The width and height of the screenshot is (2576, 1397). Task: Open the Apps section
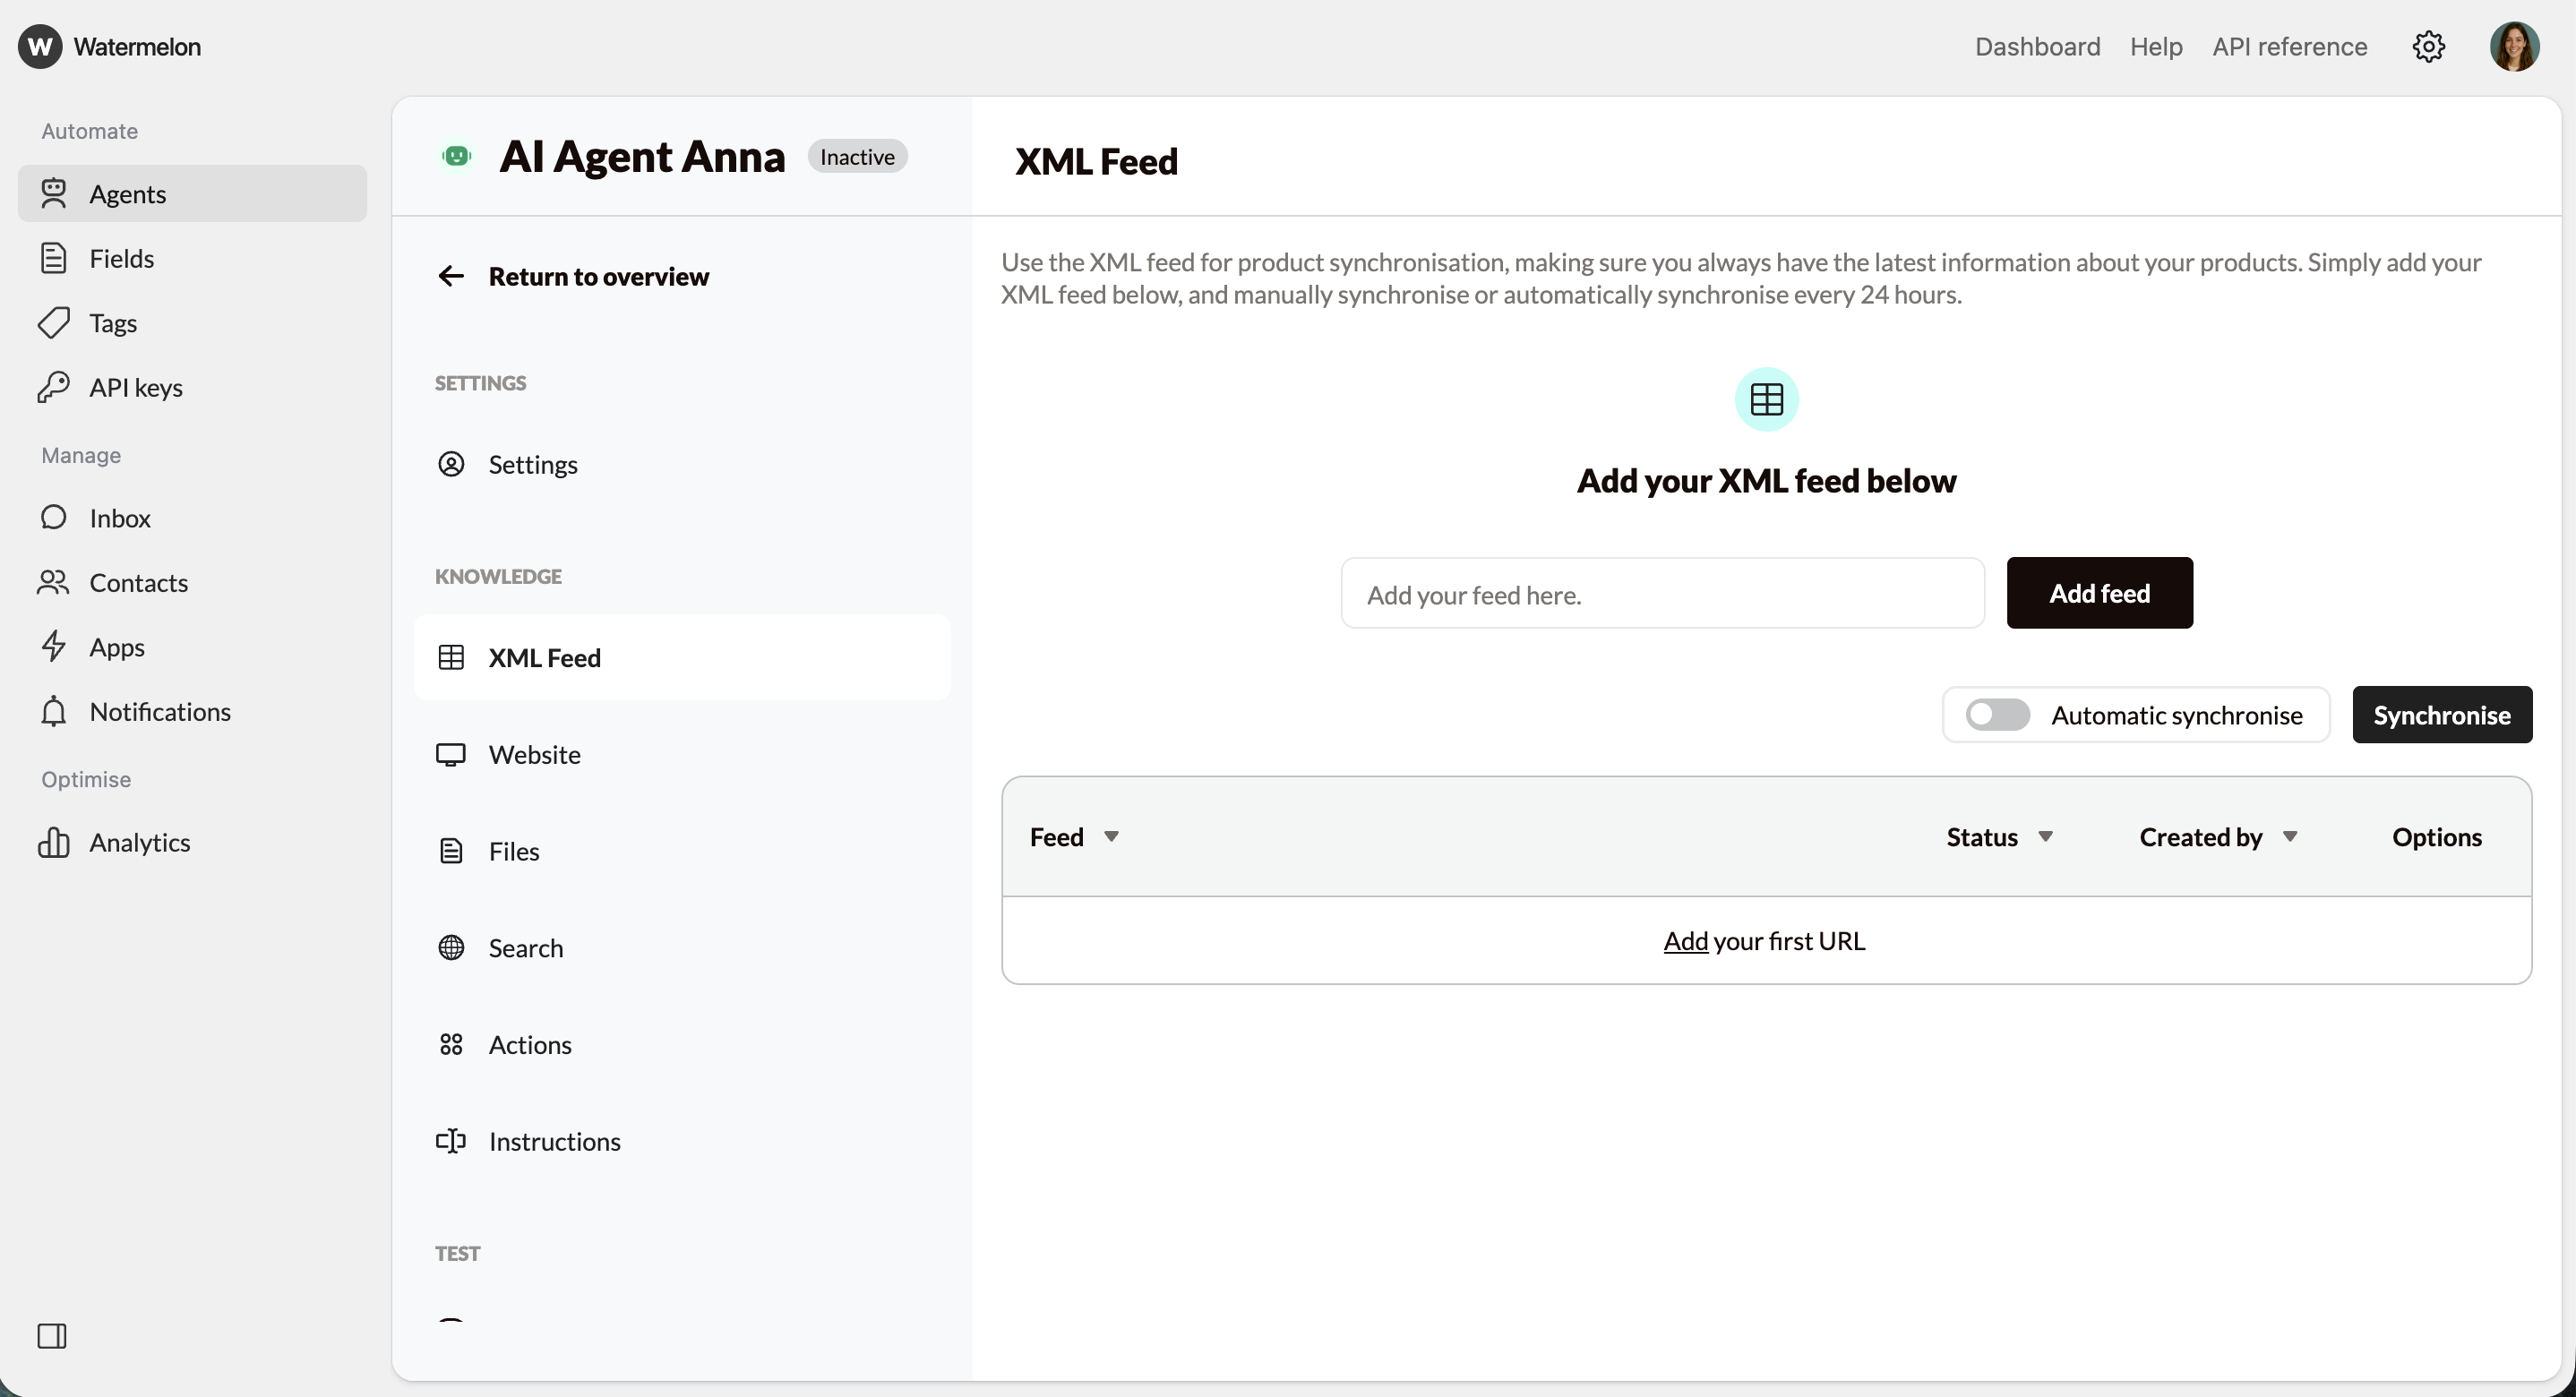[x=118, y=647]
